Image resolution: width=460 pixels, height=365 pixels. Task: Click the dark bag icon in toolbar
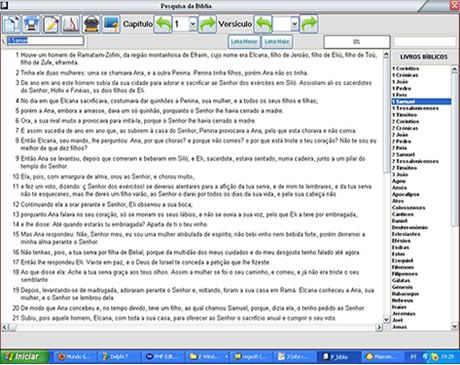coord(91,24)
